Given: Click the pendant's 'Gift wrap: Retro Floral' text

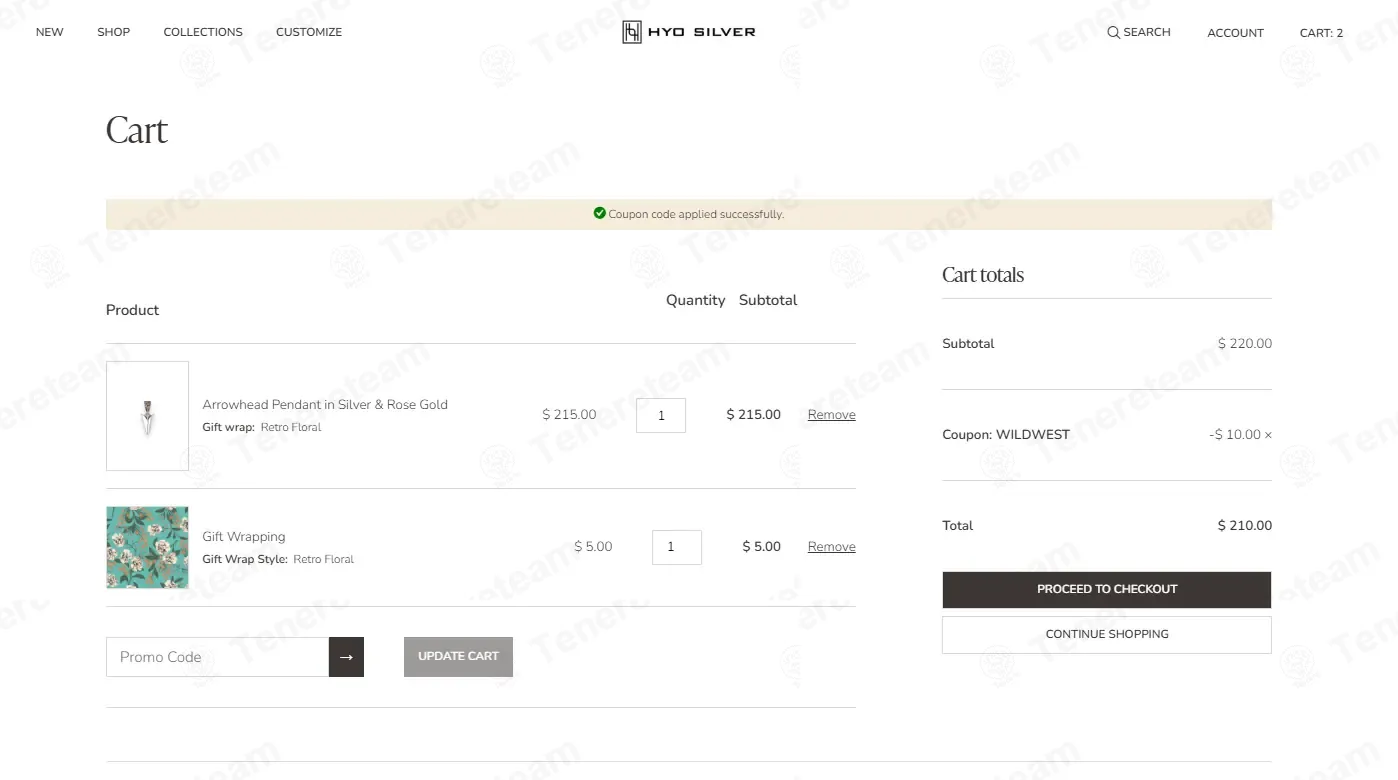Looking at the screenshot, I should pos(262,427).
